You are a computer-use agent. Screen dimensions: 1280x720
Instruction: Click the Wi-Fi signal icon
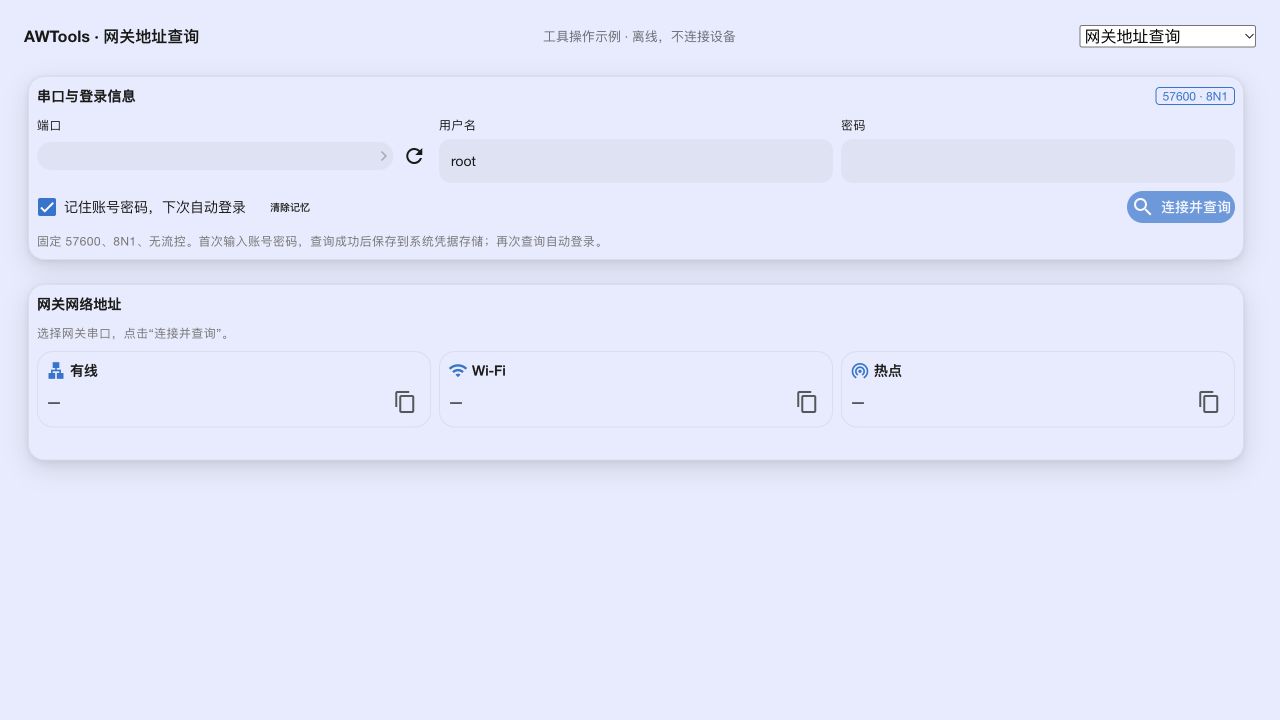(x=458, y=371)
